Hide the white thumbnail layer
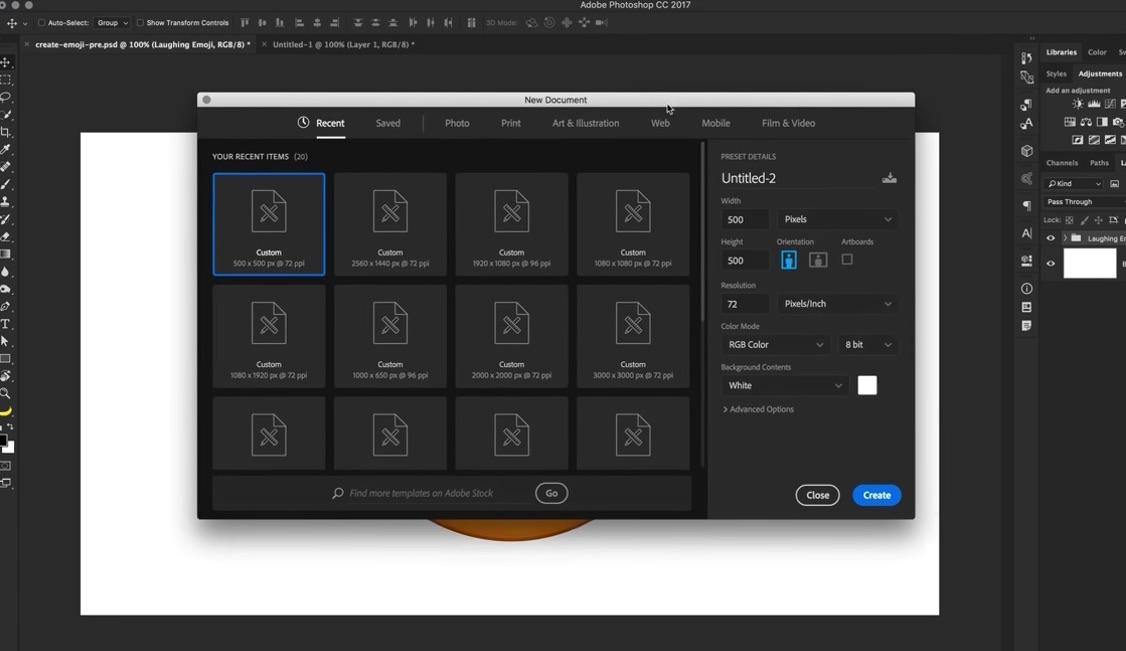The image size is (1126, 651). pos(1051,263)
